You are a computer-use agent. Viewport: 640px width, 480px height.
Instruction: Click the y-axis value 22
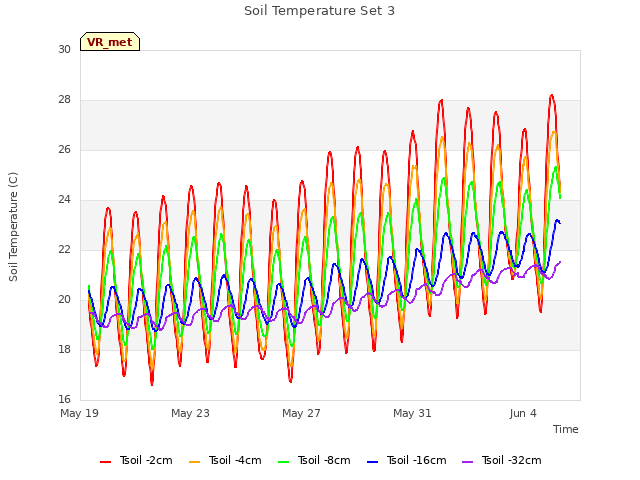coord(64,249)
